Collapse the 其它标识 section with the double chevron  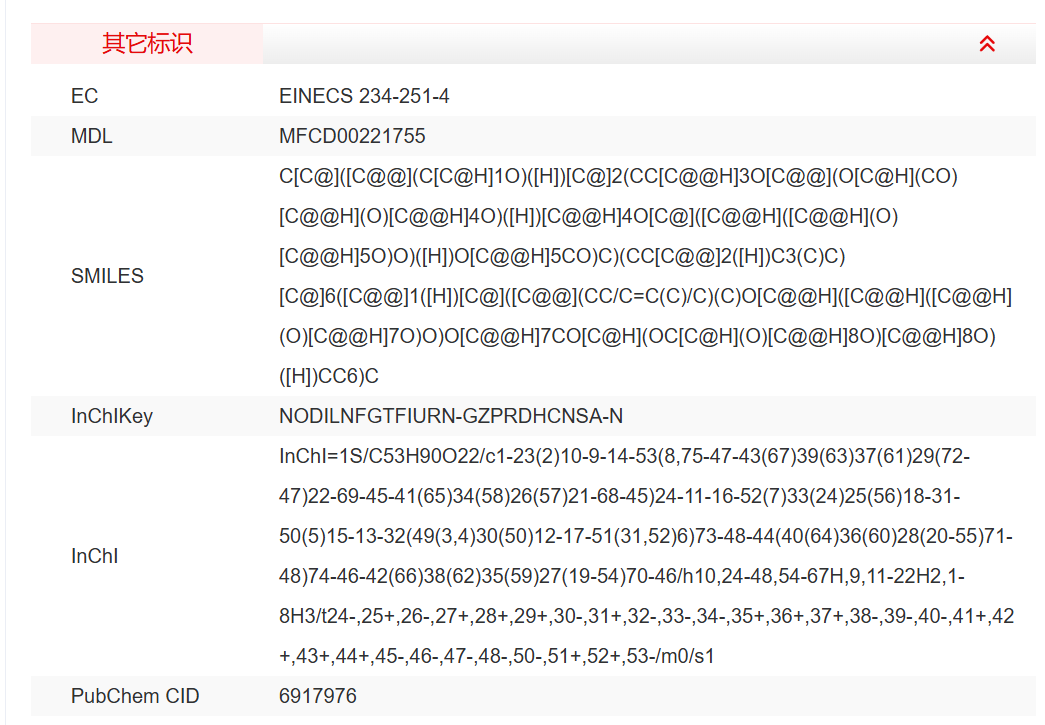click(x=987, y=44)
